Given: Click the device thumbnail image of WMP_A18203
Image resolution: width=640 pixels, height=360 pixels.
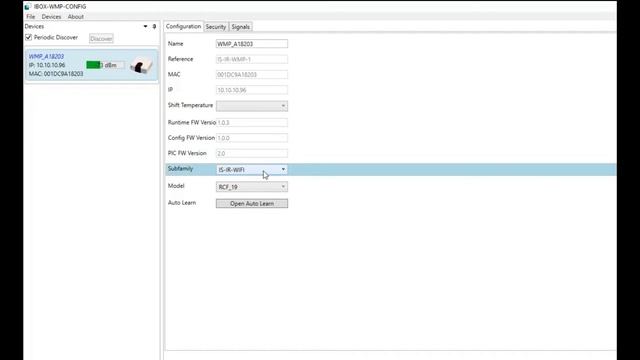Looking at the screenshot, I should tap(141, 66).
